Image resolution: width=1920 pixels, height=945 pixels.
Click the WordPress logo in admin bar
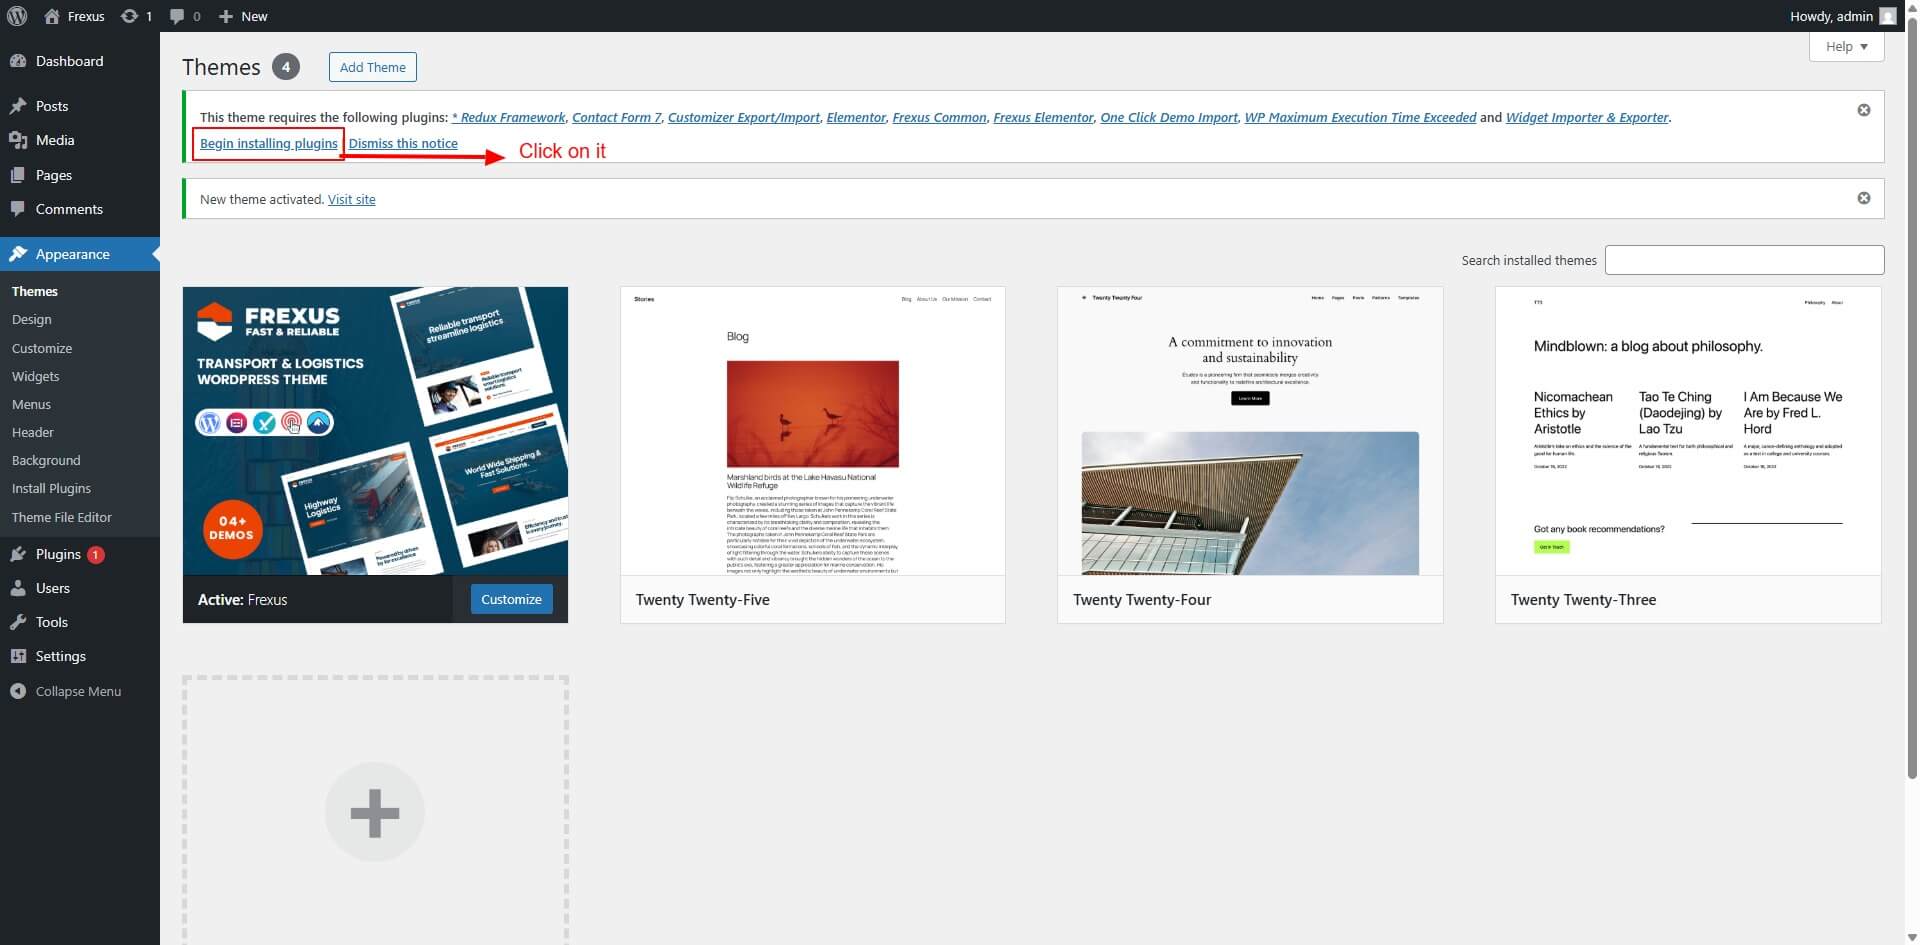point(17,16)
